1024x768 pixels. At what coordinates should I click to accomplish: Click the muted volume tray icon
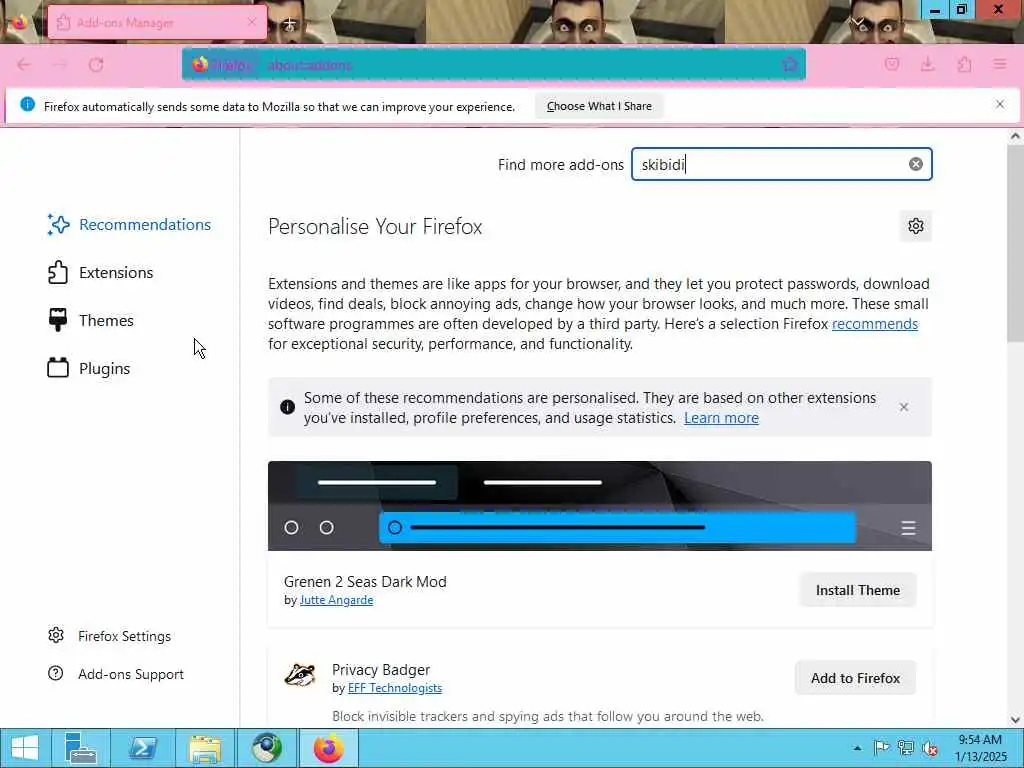tap(930, 748)
